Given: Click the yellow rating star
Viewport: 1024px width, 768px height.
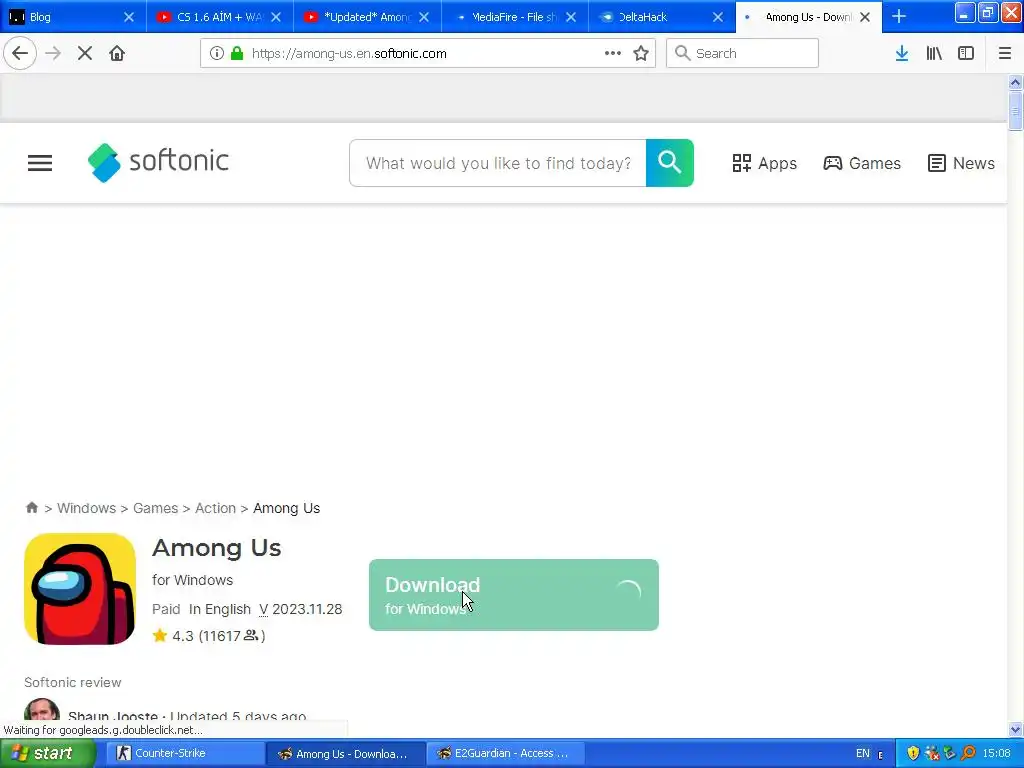Looking at the screenshot, I should click(160, 635).
